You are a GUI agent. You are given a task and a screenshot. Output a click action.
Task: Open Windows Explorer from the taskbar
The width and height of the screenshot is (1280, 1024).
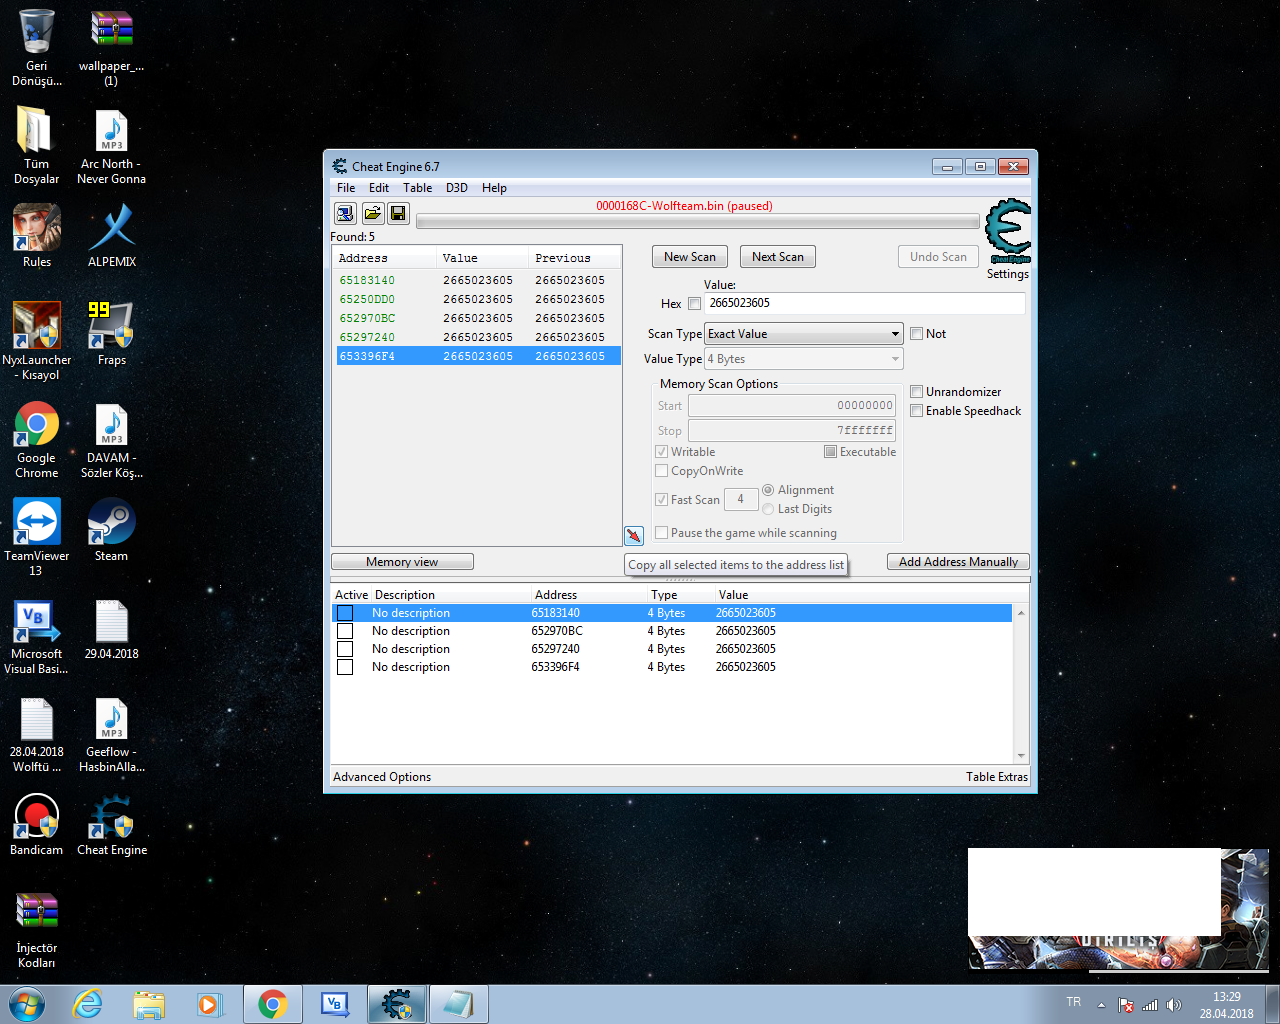click(149, 1004)
